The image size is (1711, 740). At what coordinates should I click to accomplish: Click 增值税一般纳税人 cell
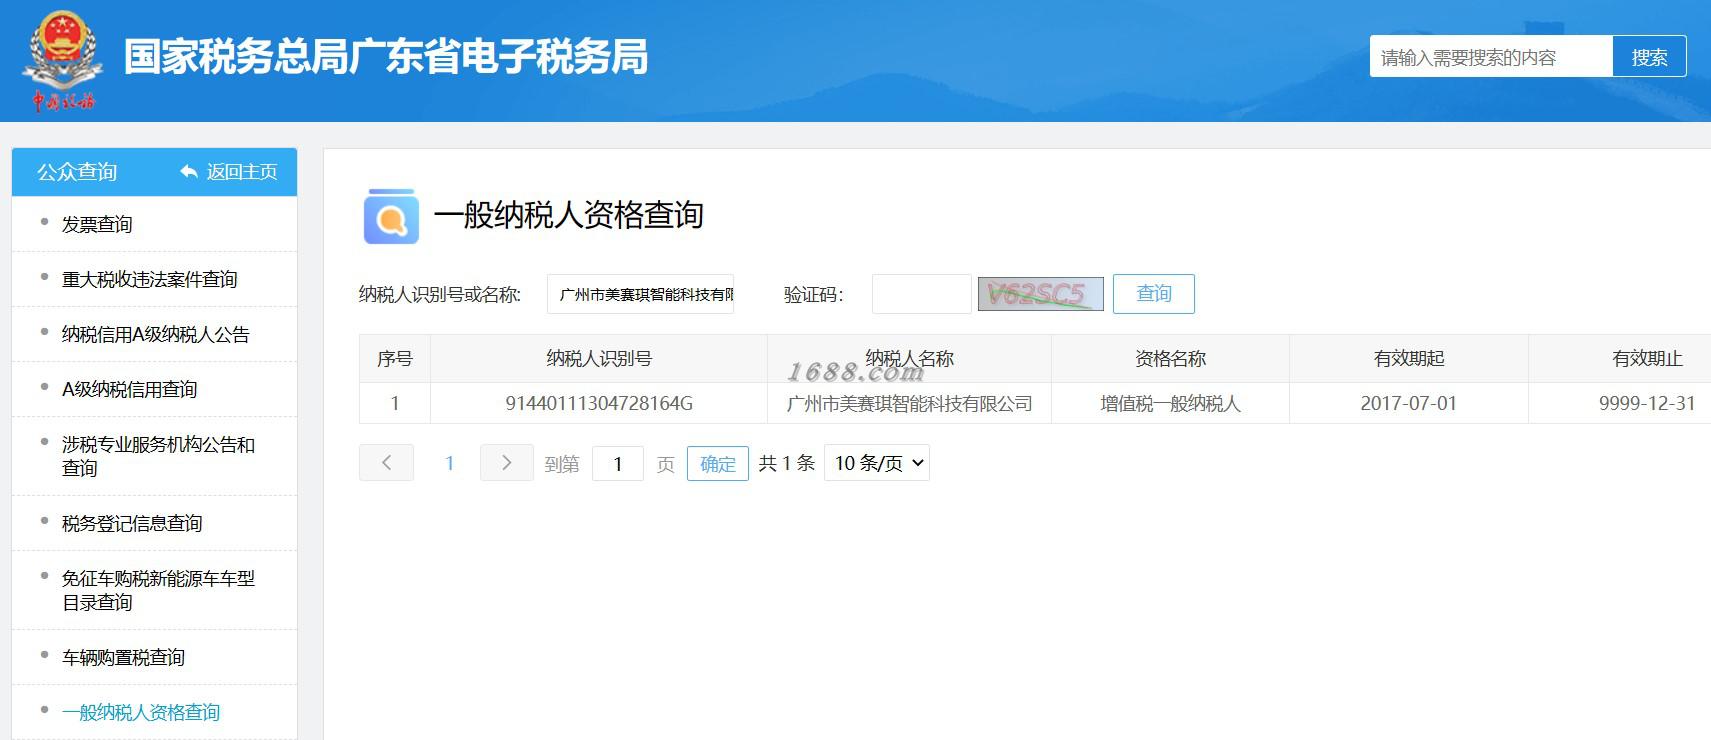click(x=1170, y=403)
